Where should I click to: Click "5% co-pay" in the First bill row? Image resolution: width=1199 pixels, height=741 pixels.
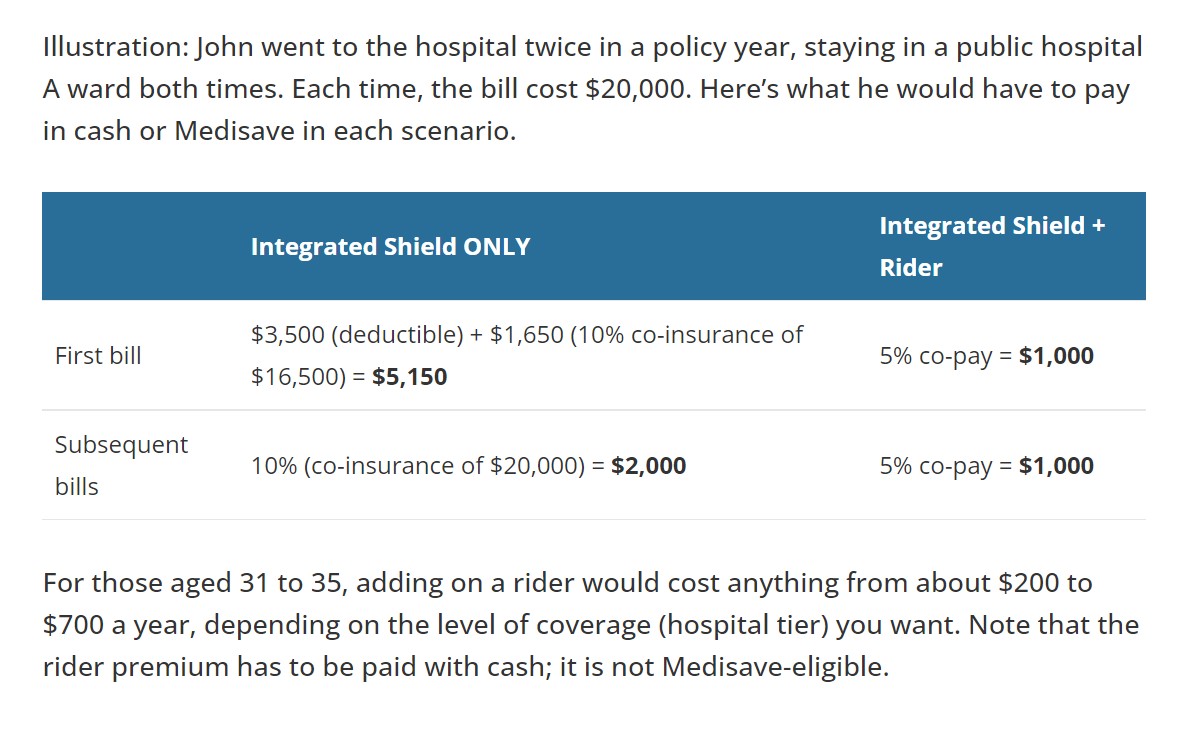[935, 356]
